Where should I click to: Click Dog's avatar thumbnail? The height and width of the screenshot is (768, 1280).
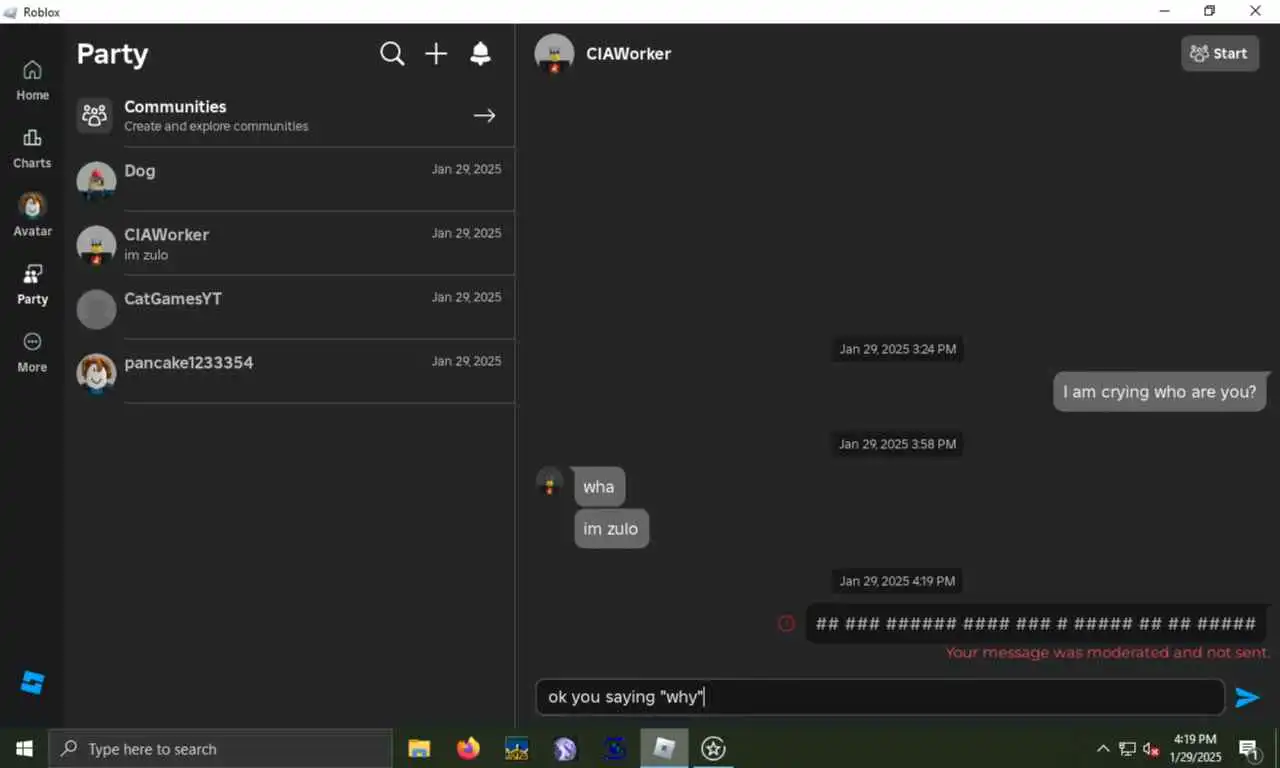(96, 181)
